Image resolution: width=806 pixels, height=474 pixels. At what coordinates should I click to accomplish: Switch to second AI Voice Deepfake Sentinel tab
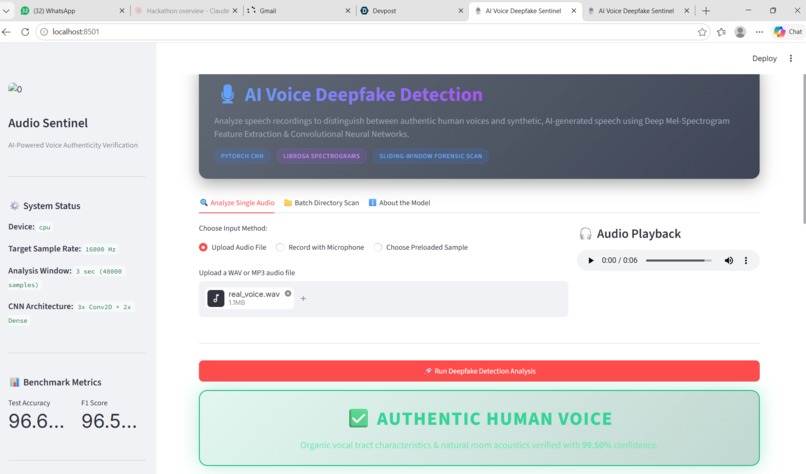[636, 10]
